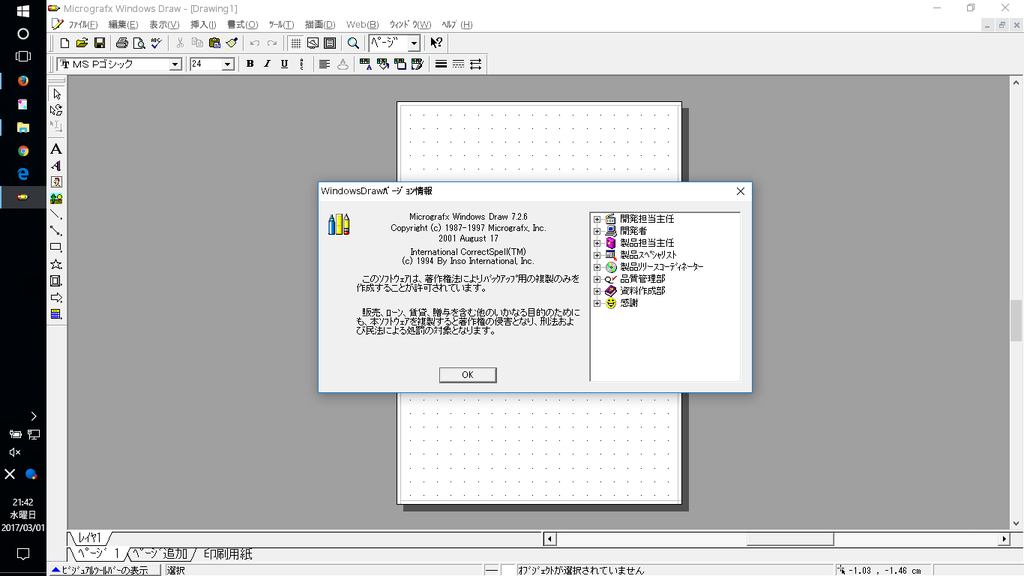Viewport: 1024px width, 576px height.
Task: Click the dashed line style button
Action: click(458, 64)
